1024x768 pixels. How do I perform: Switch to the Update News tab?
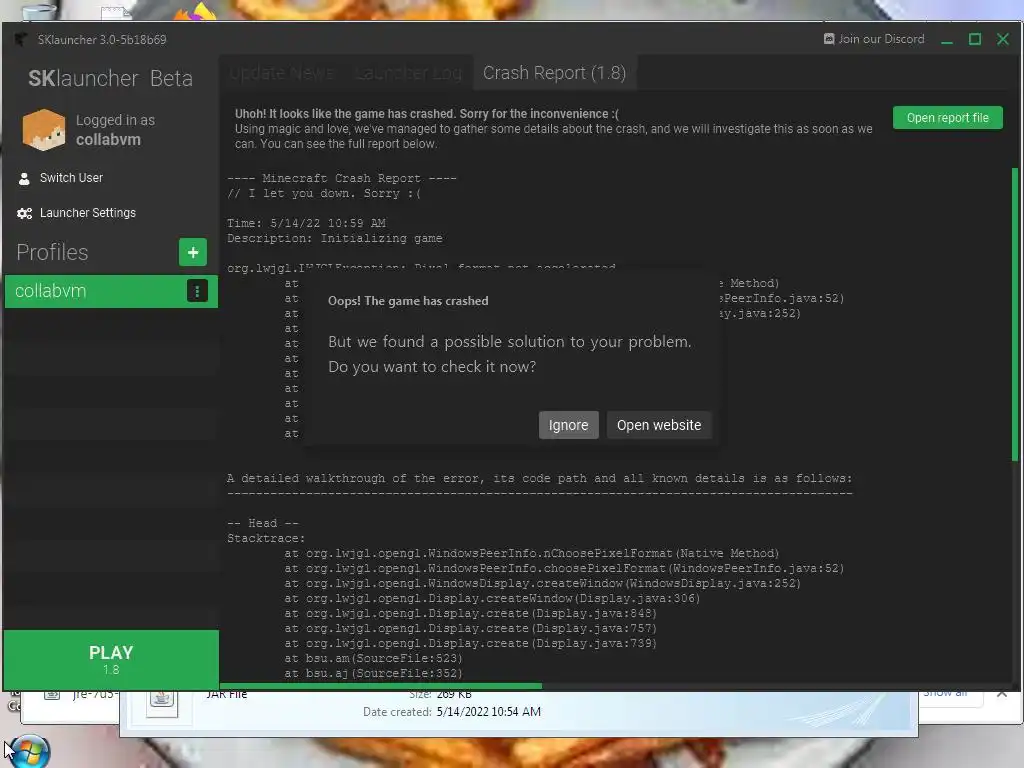282,73
